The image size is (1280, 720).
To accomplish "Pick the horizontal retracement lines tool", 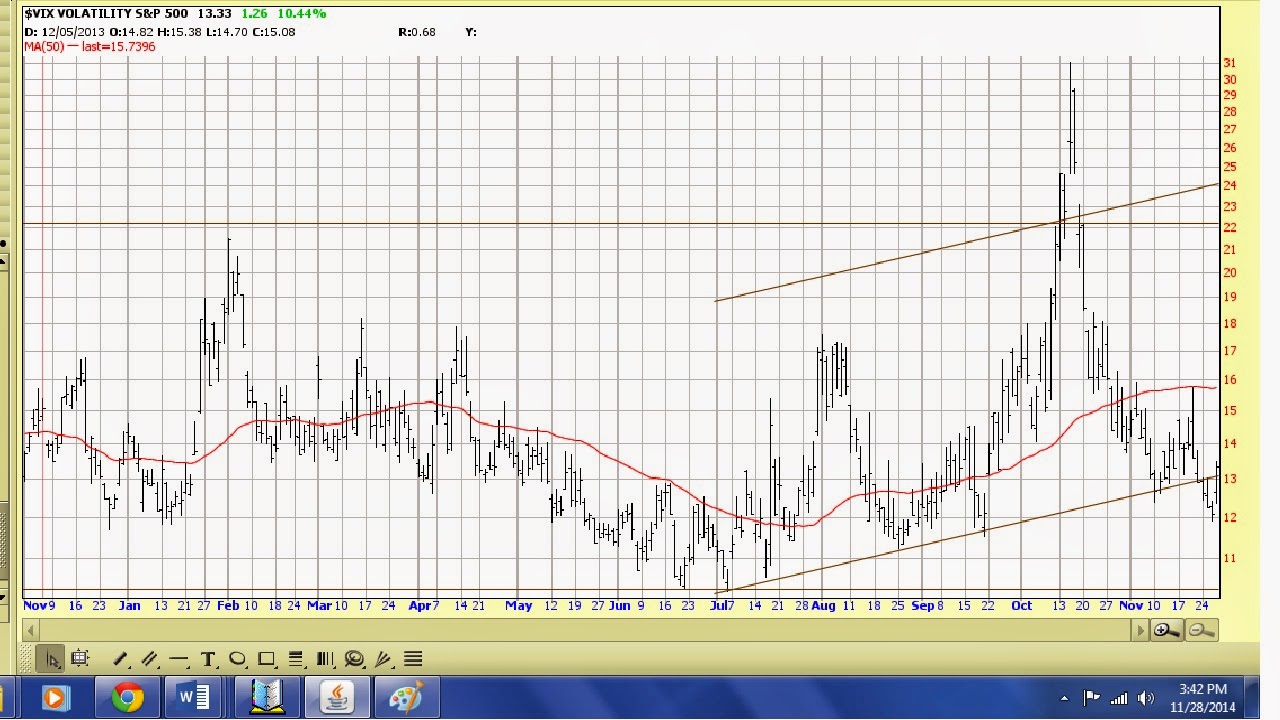I will (x=295, y=659).
